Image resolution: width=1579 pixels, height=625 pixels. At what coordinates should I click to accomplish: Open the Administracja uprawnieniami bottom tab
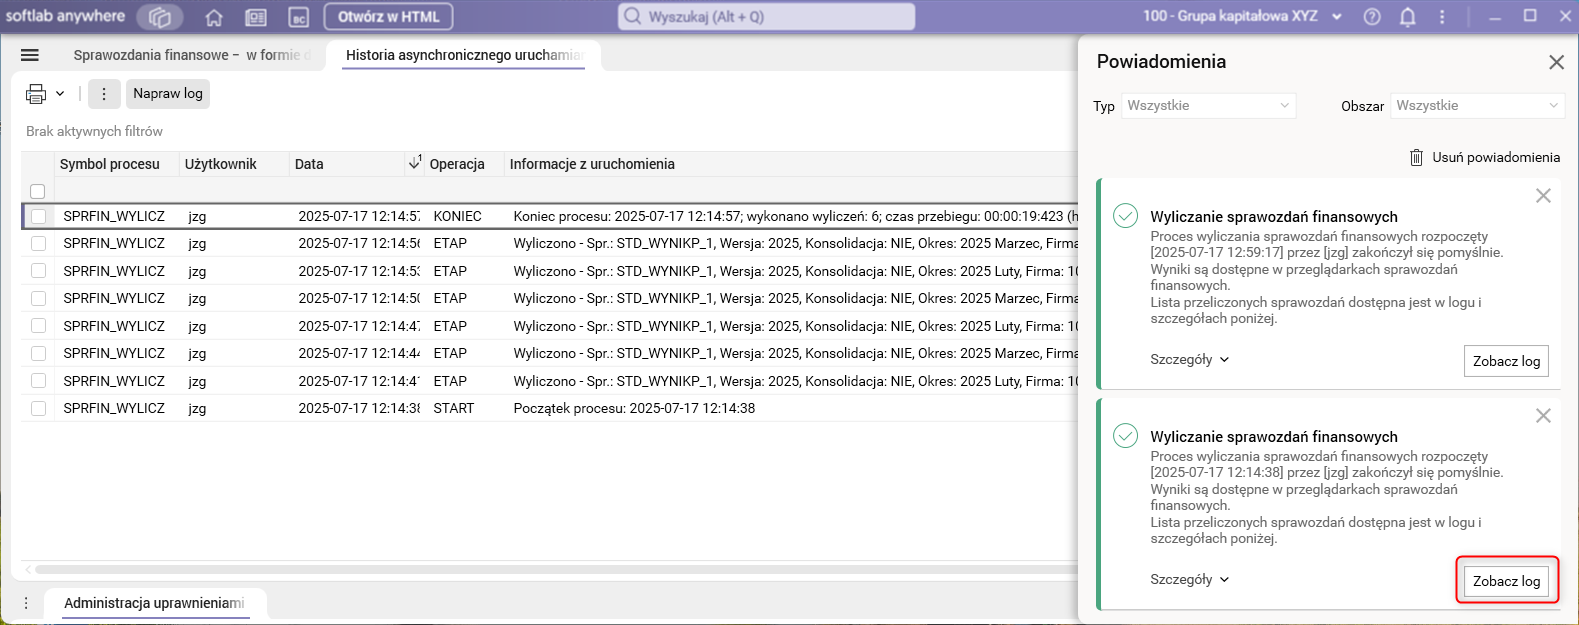point(154,603)
